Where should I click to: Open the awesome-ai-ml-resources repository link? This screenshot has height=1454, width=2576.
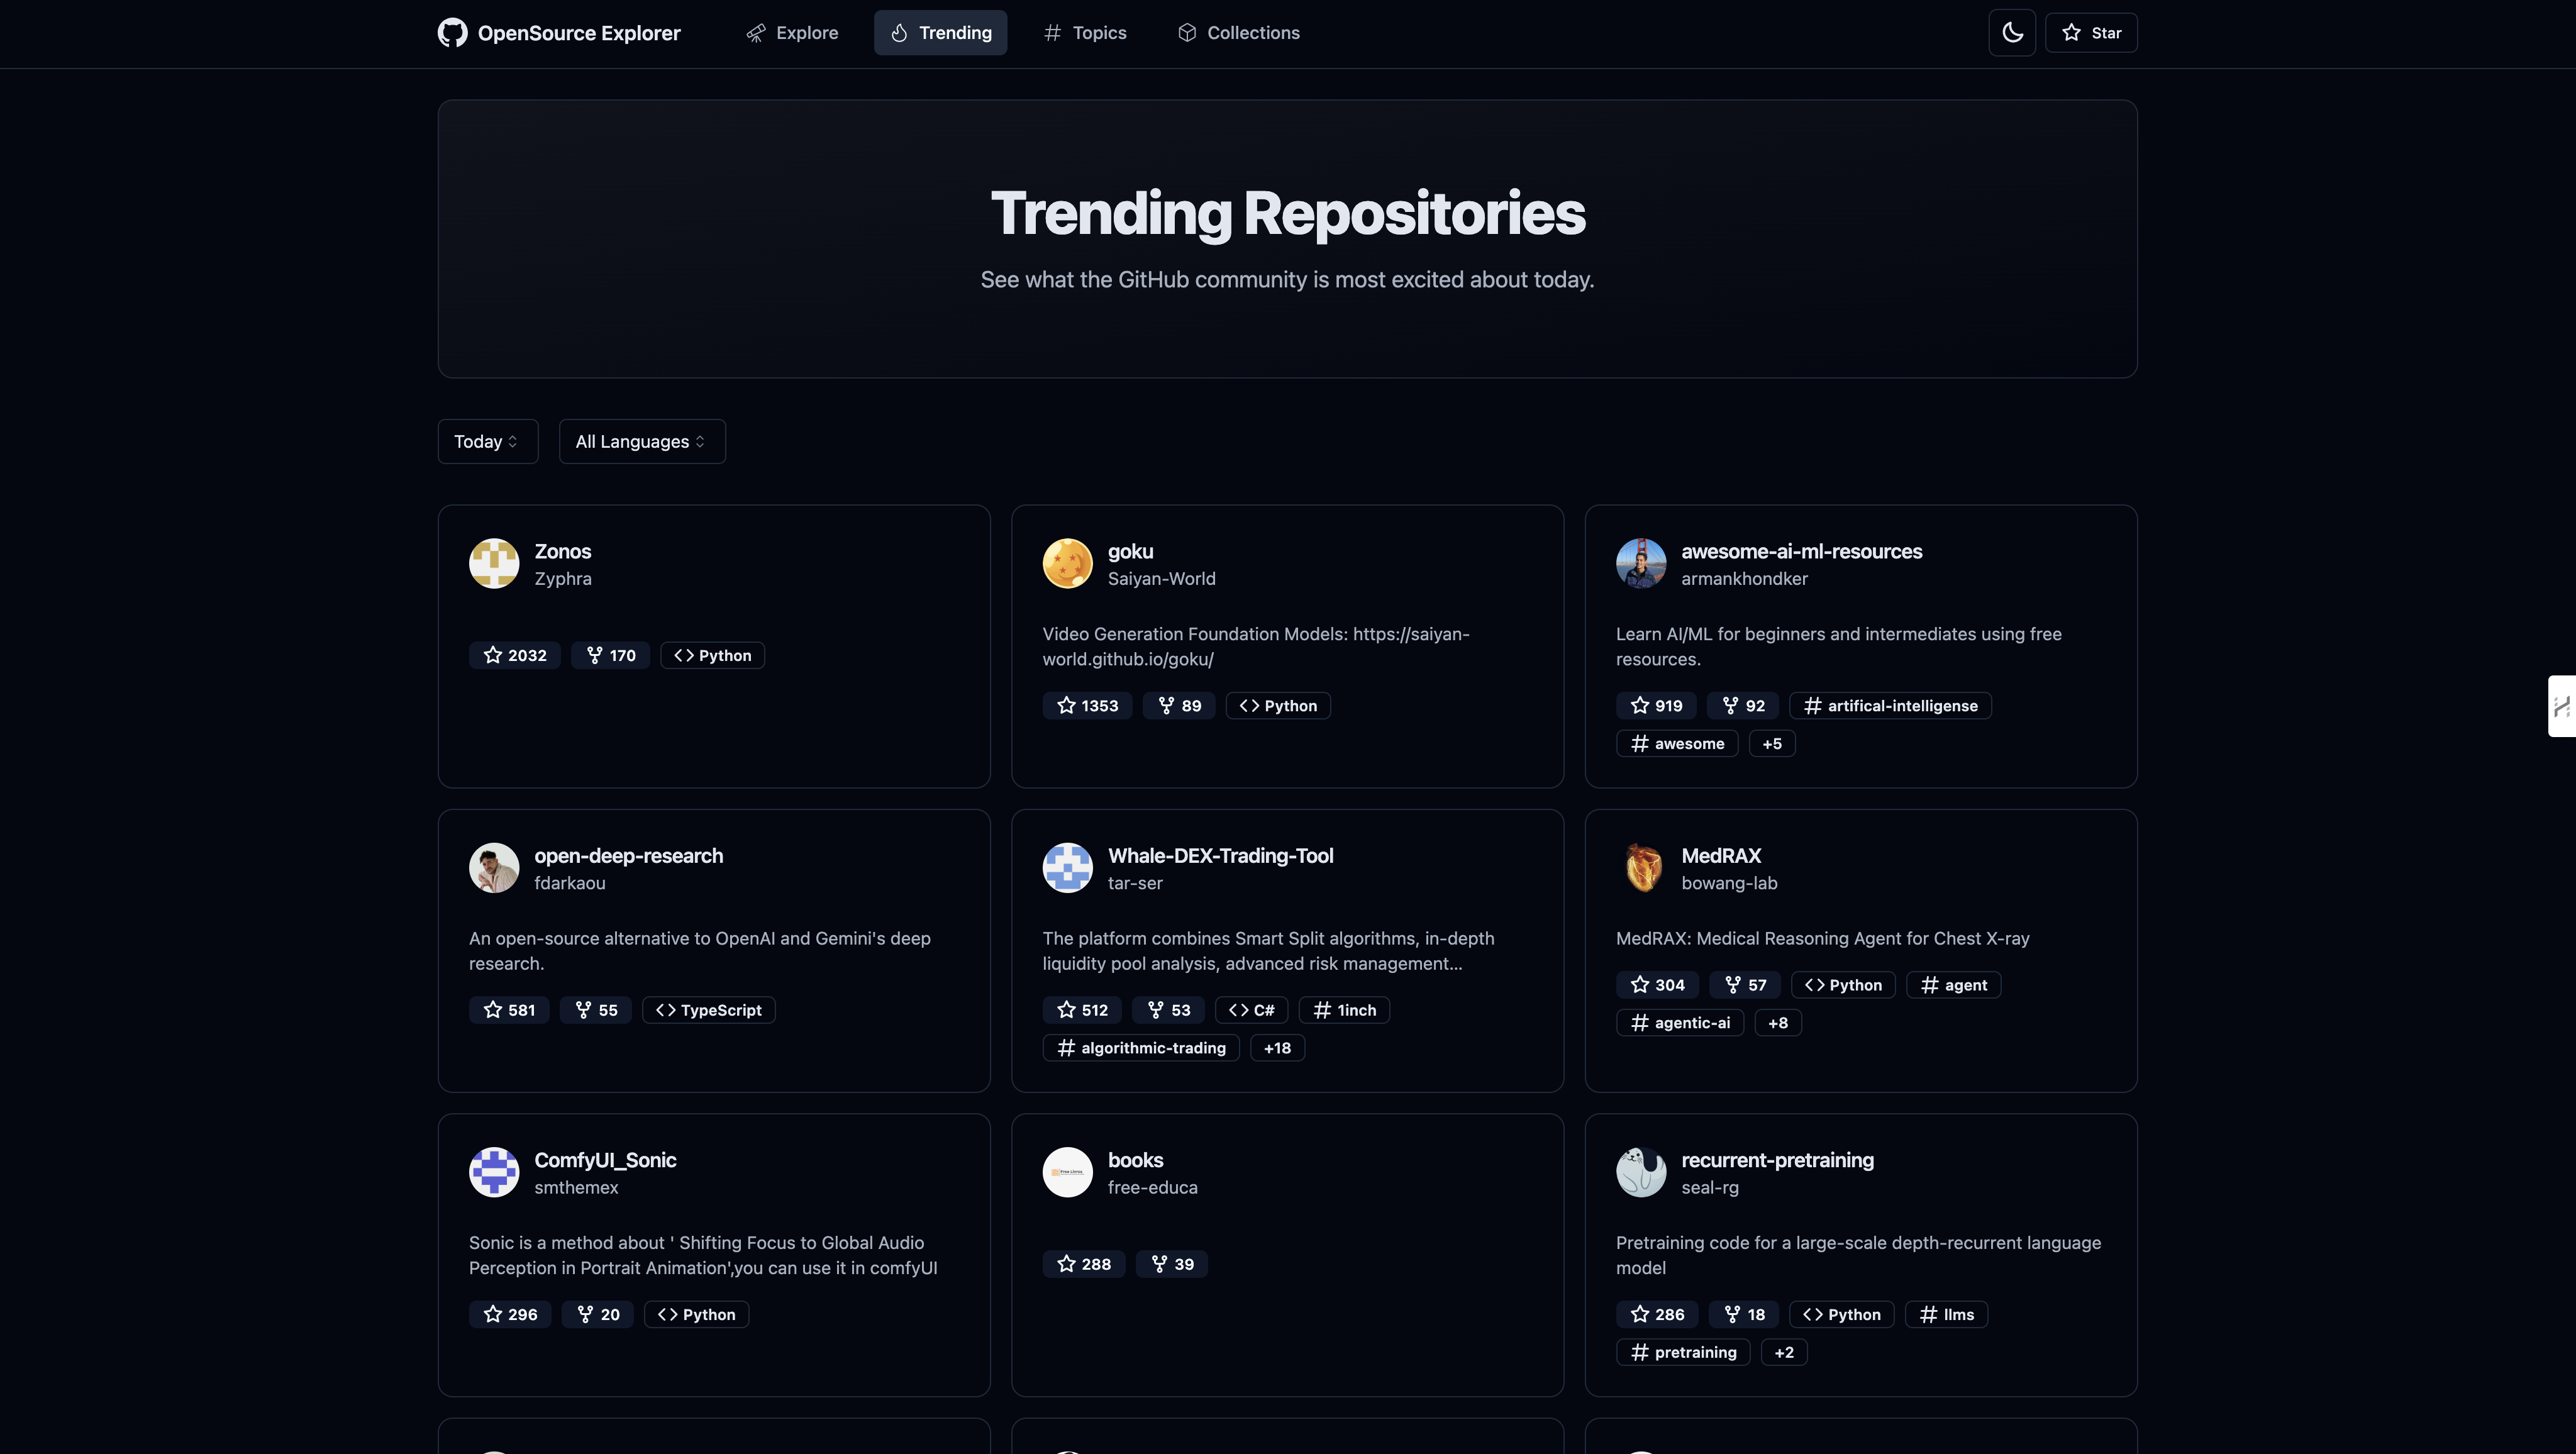coord(1801,551)
